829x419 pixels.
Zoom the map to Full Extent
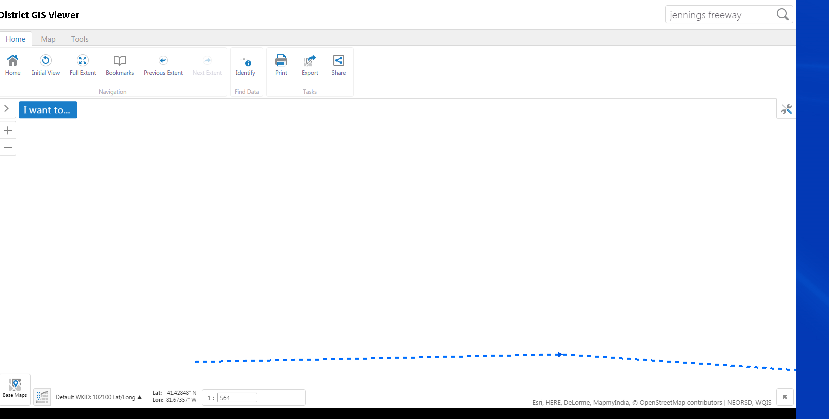pyautogui.click(x=82, y=65)
